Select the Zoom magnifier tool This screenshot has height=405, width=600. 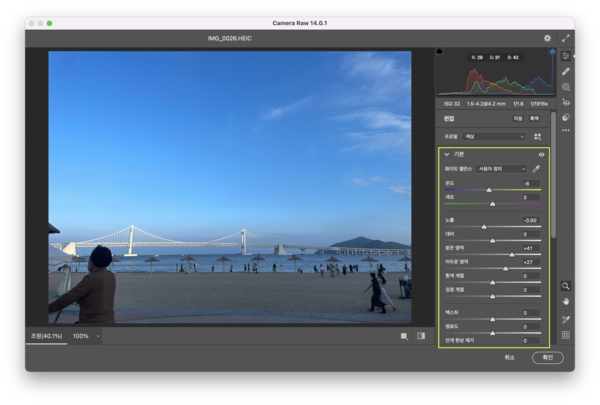click(566, 286)
